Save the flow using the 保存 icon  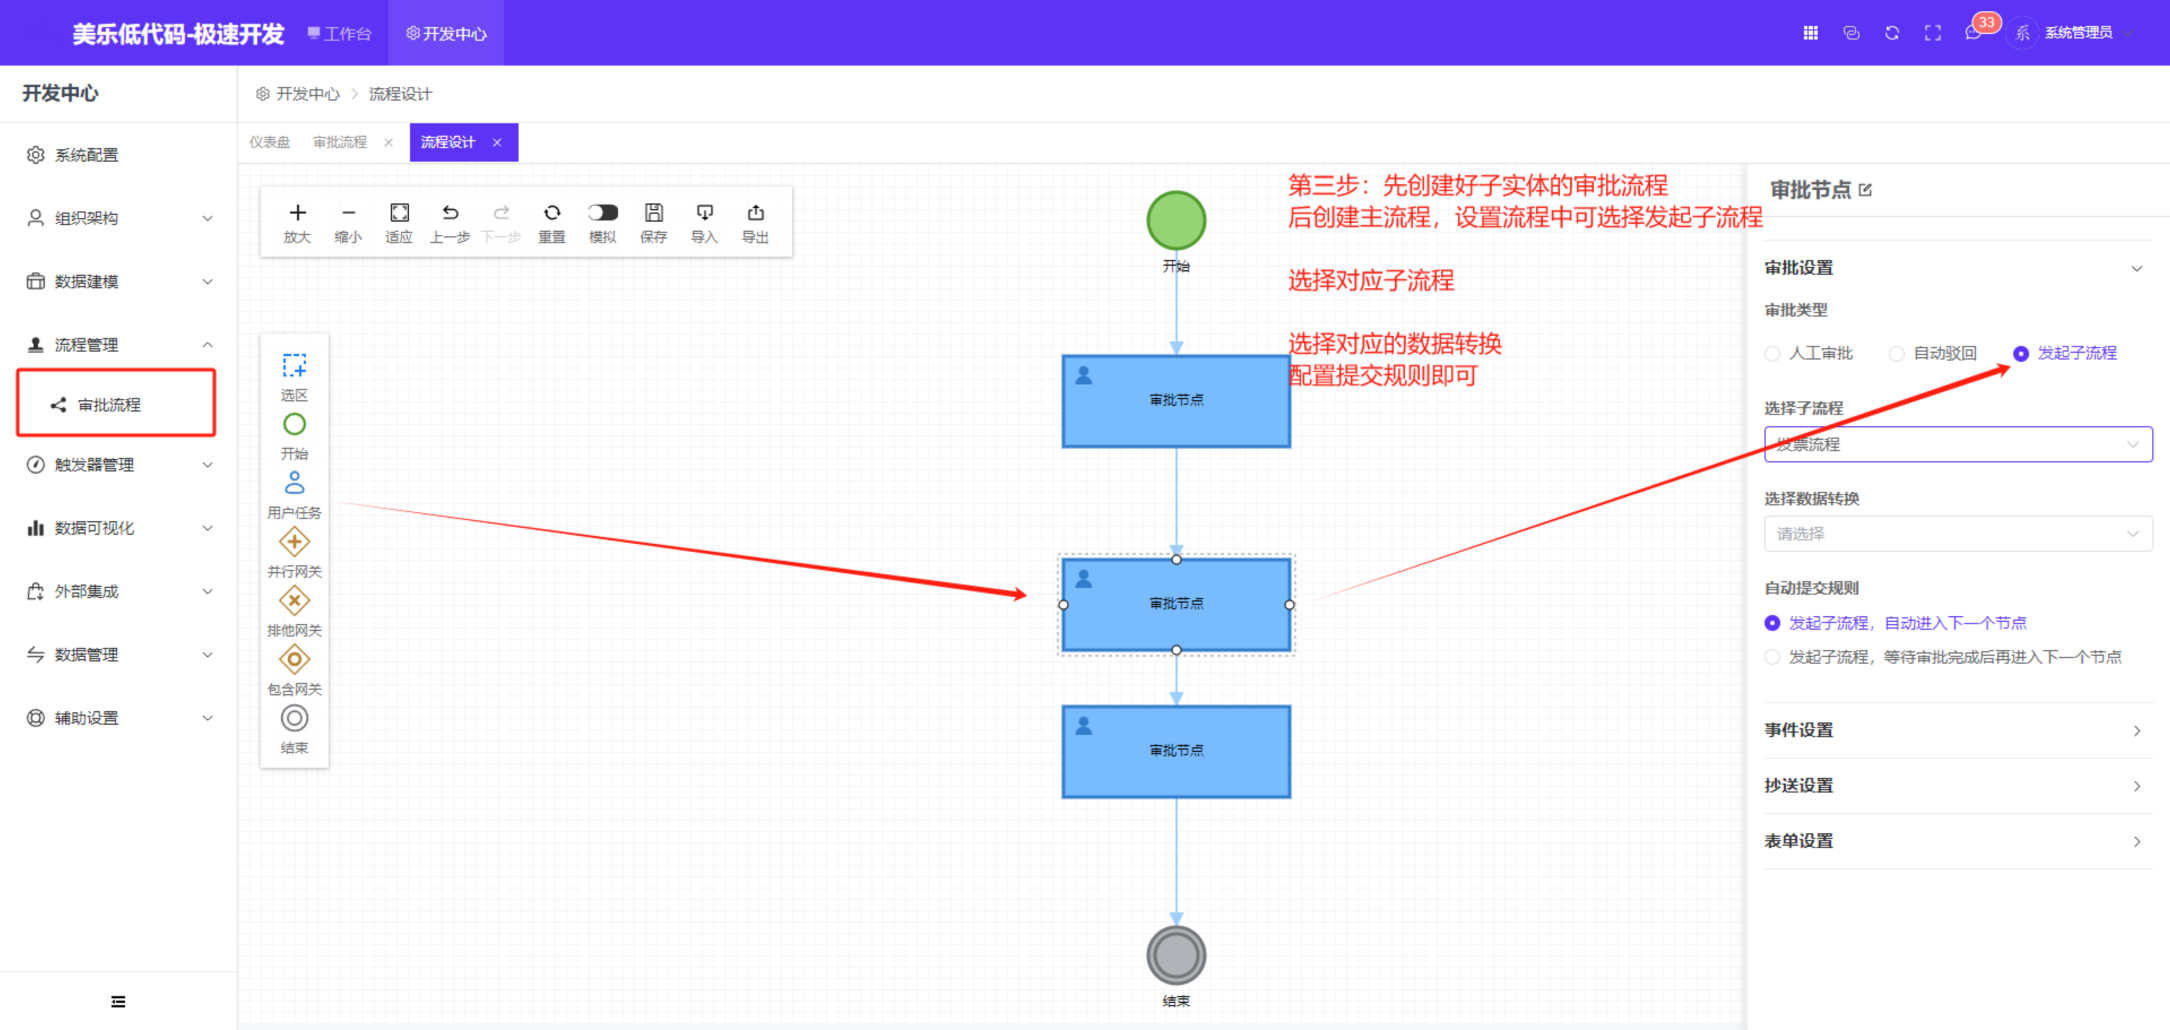coord(653,213)
